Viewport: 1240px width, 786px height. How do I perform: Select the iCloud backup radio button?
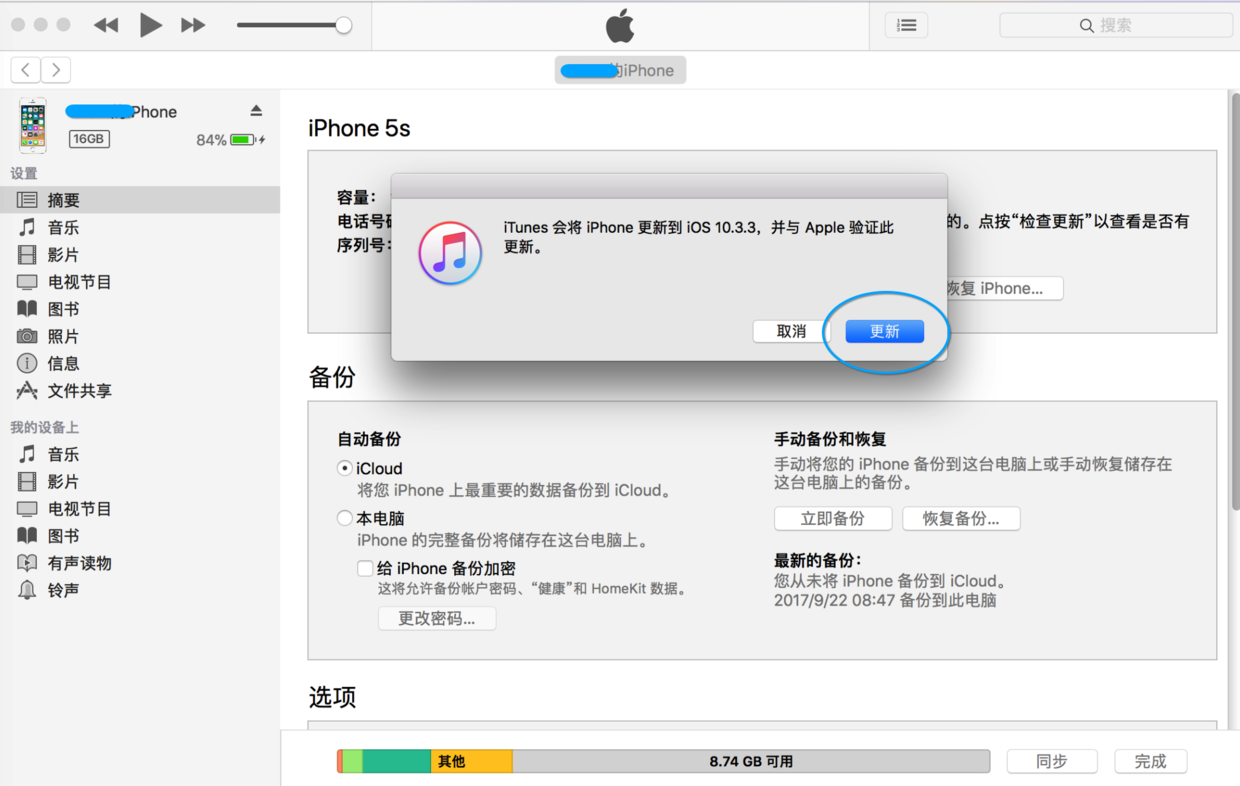coord(345,468)
